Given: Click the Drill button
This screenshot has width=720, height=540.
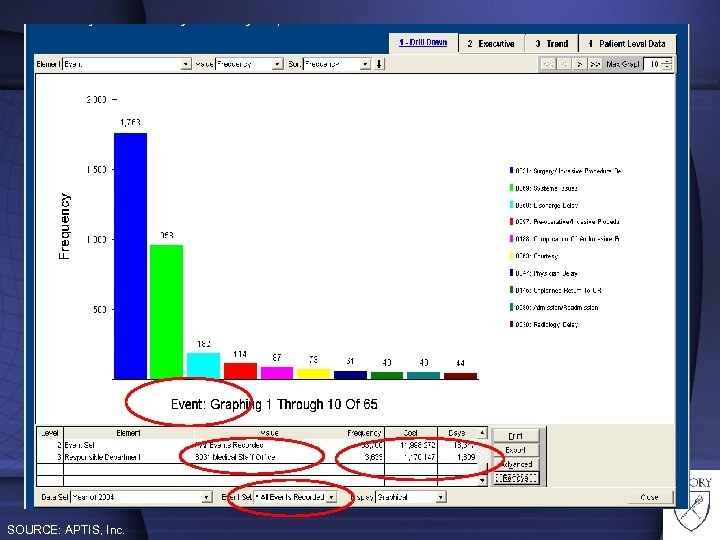Looking at the screenshot, I should [x=515, y=436].
